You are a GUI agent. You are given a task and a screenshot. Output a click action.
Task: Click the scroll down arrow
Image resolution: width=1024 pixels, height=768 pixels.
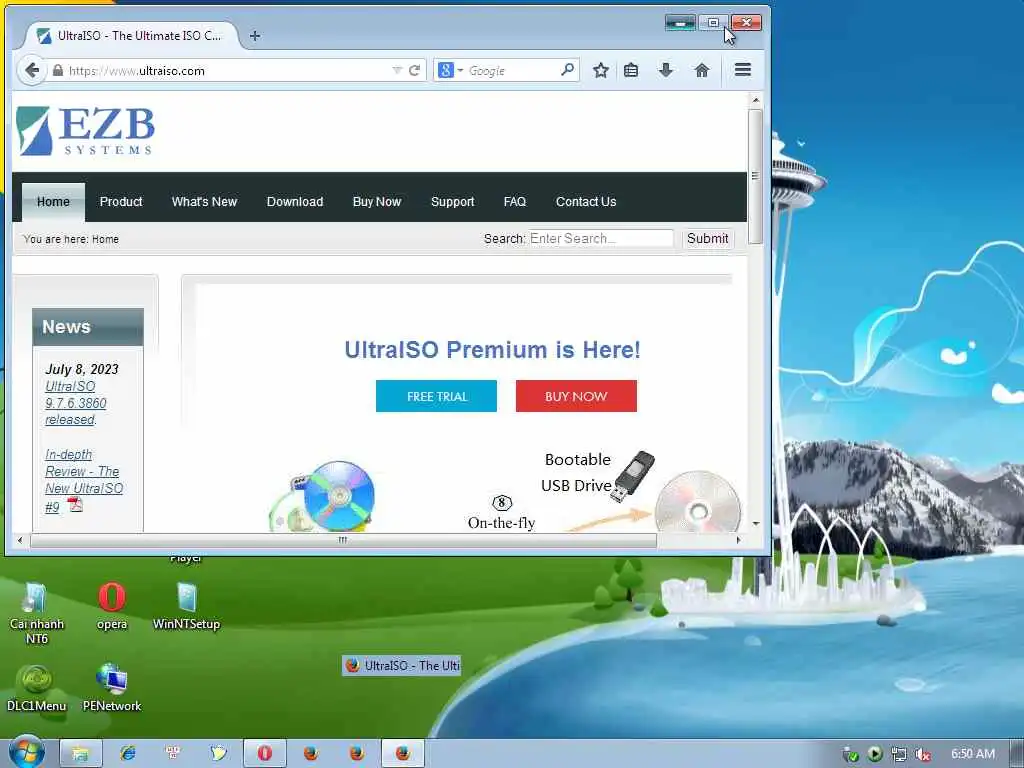755,524
